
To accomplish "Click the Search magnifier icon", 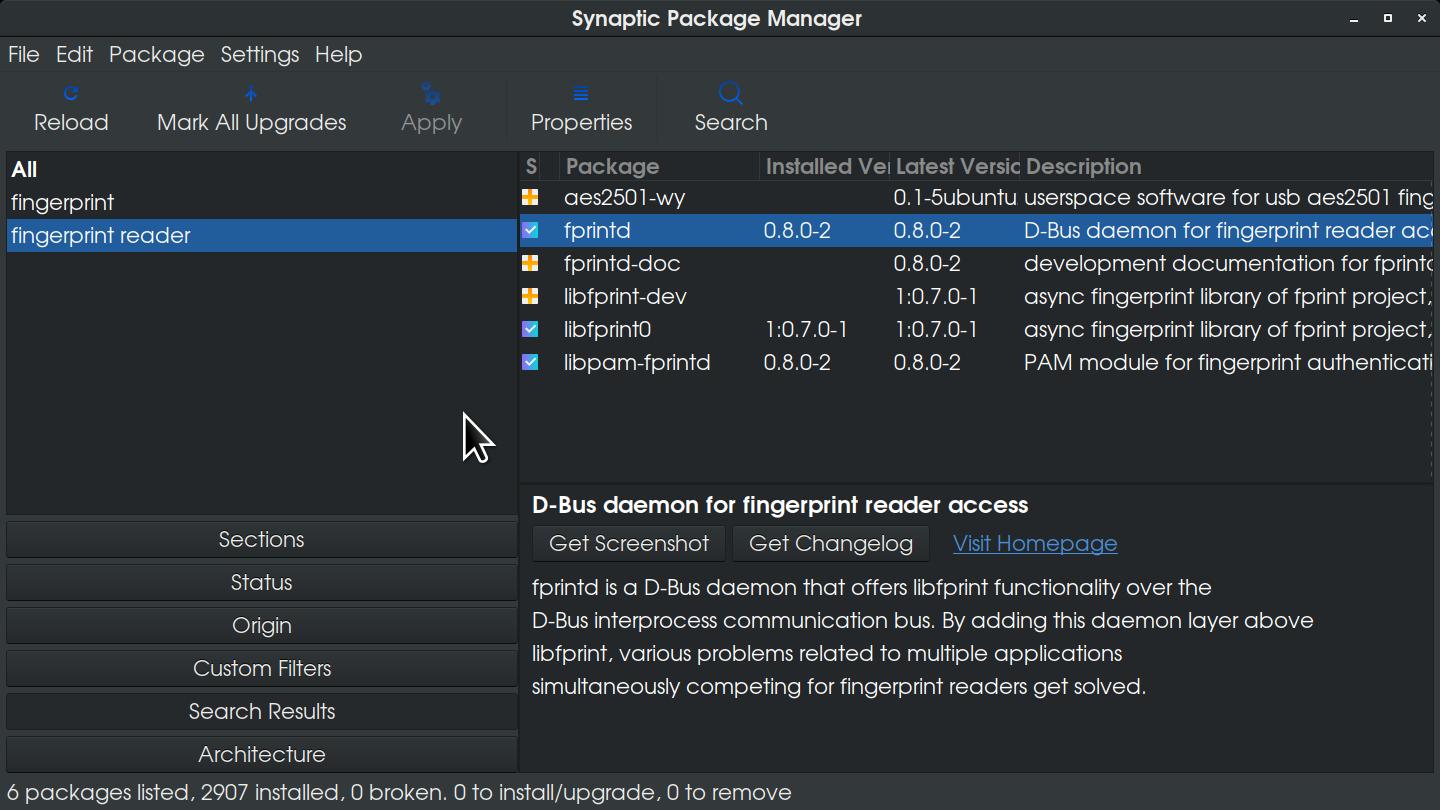I will click(x=731, y=94).
